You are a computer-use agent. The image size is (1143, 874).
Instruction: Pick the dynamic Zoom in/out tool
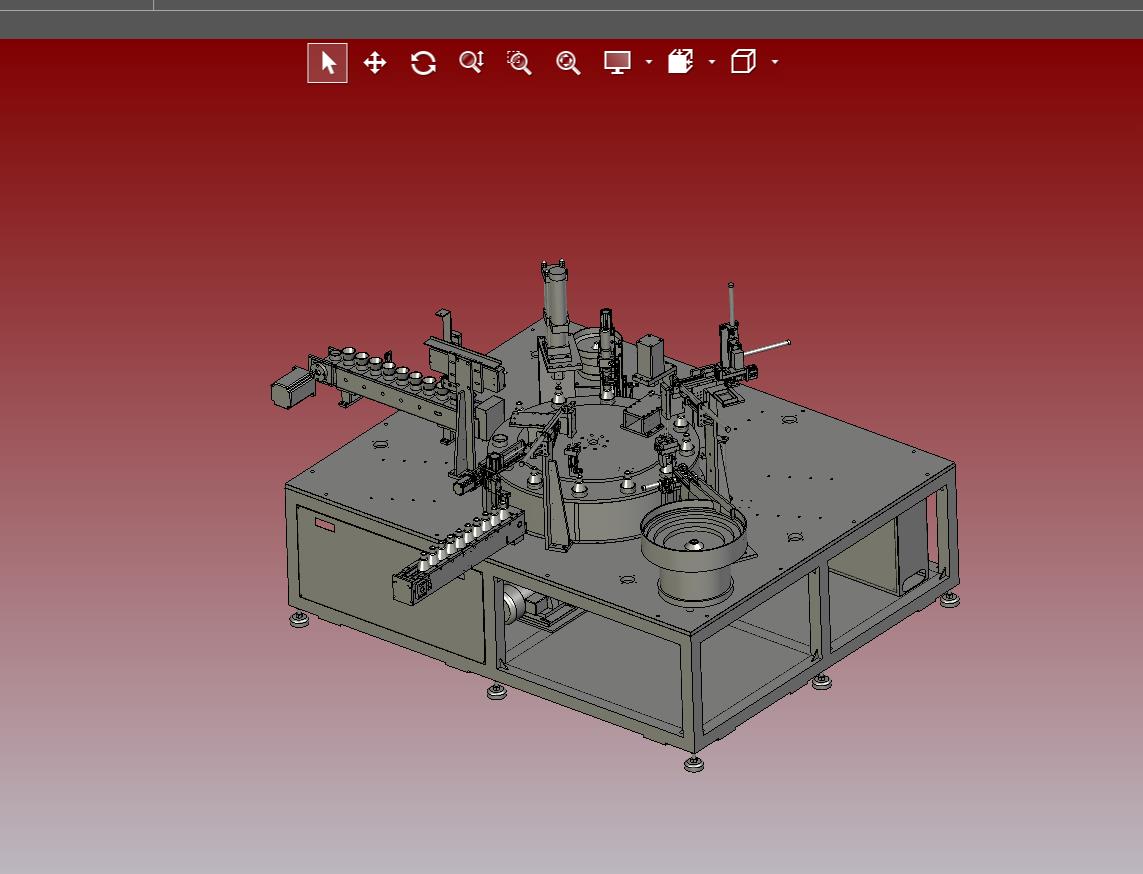point(472,62)
